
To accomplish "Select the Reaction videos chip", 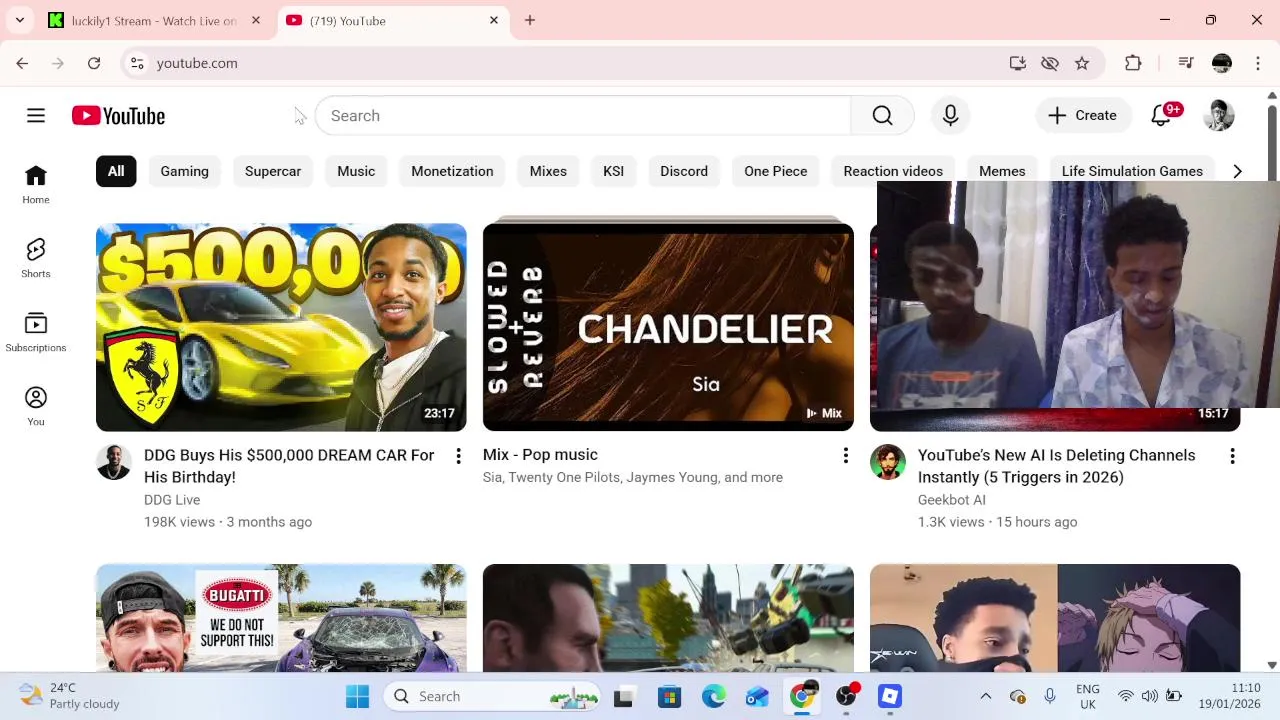I will pos(893,171).
